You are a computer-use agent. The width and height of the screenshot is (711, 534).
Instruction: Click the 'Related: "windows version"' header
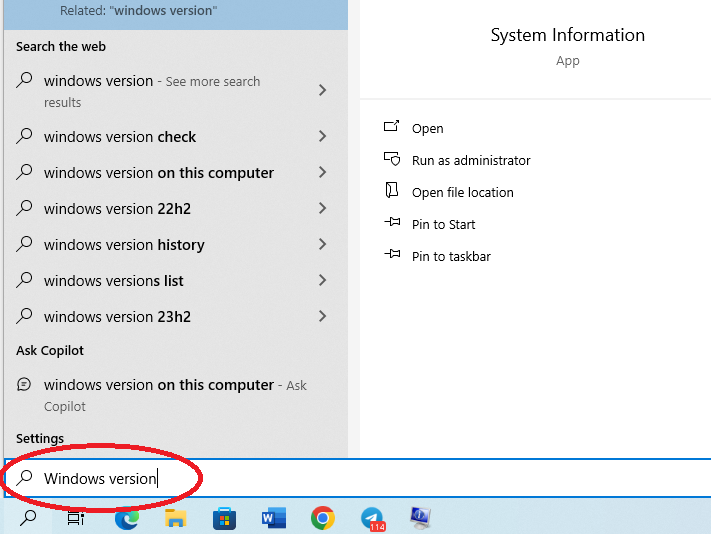tap(138, 10)
